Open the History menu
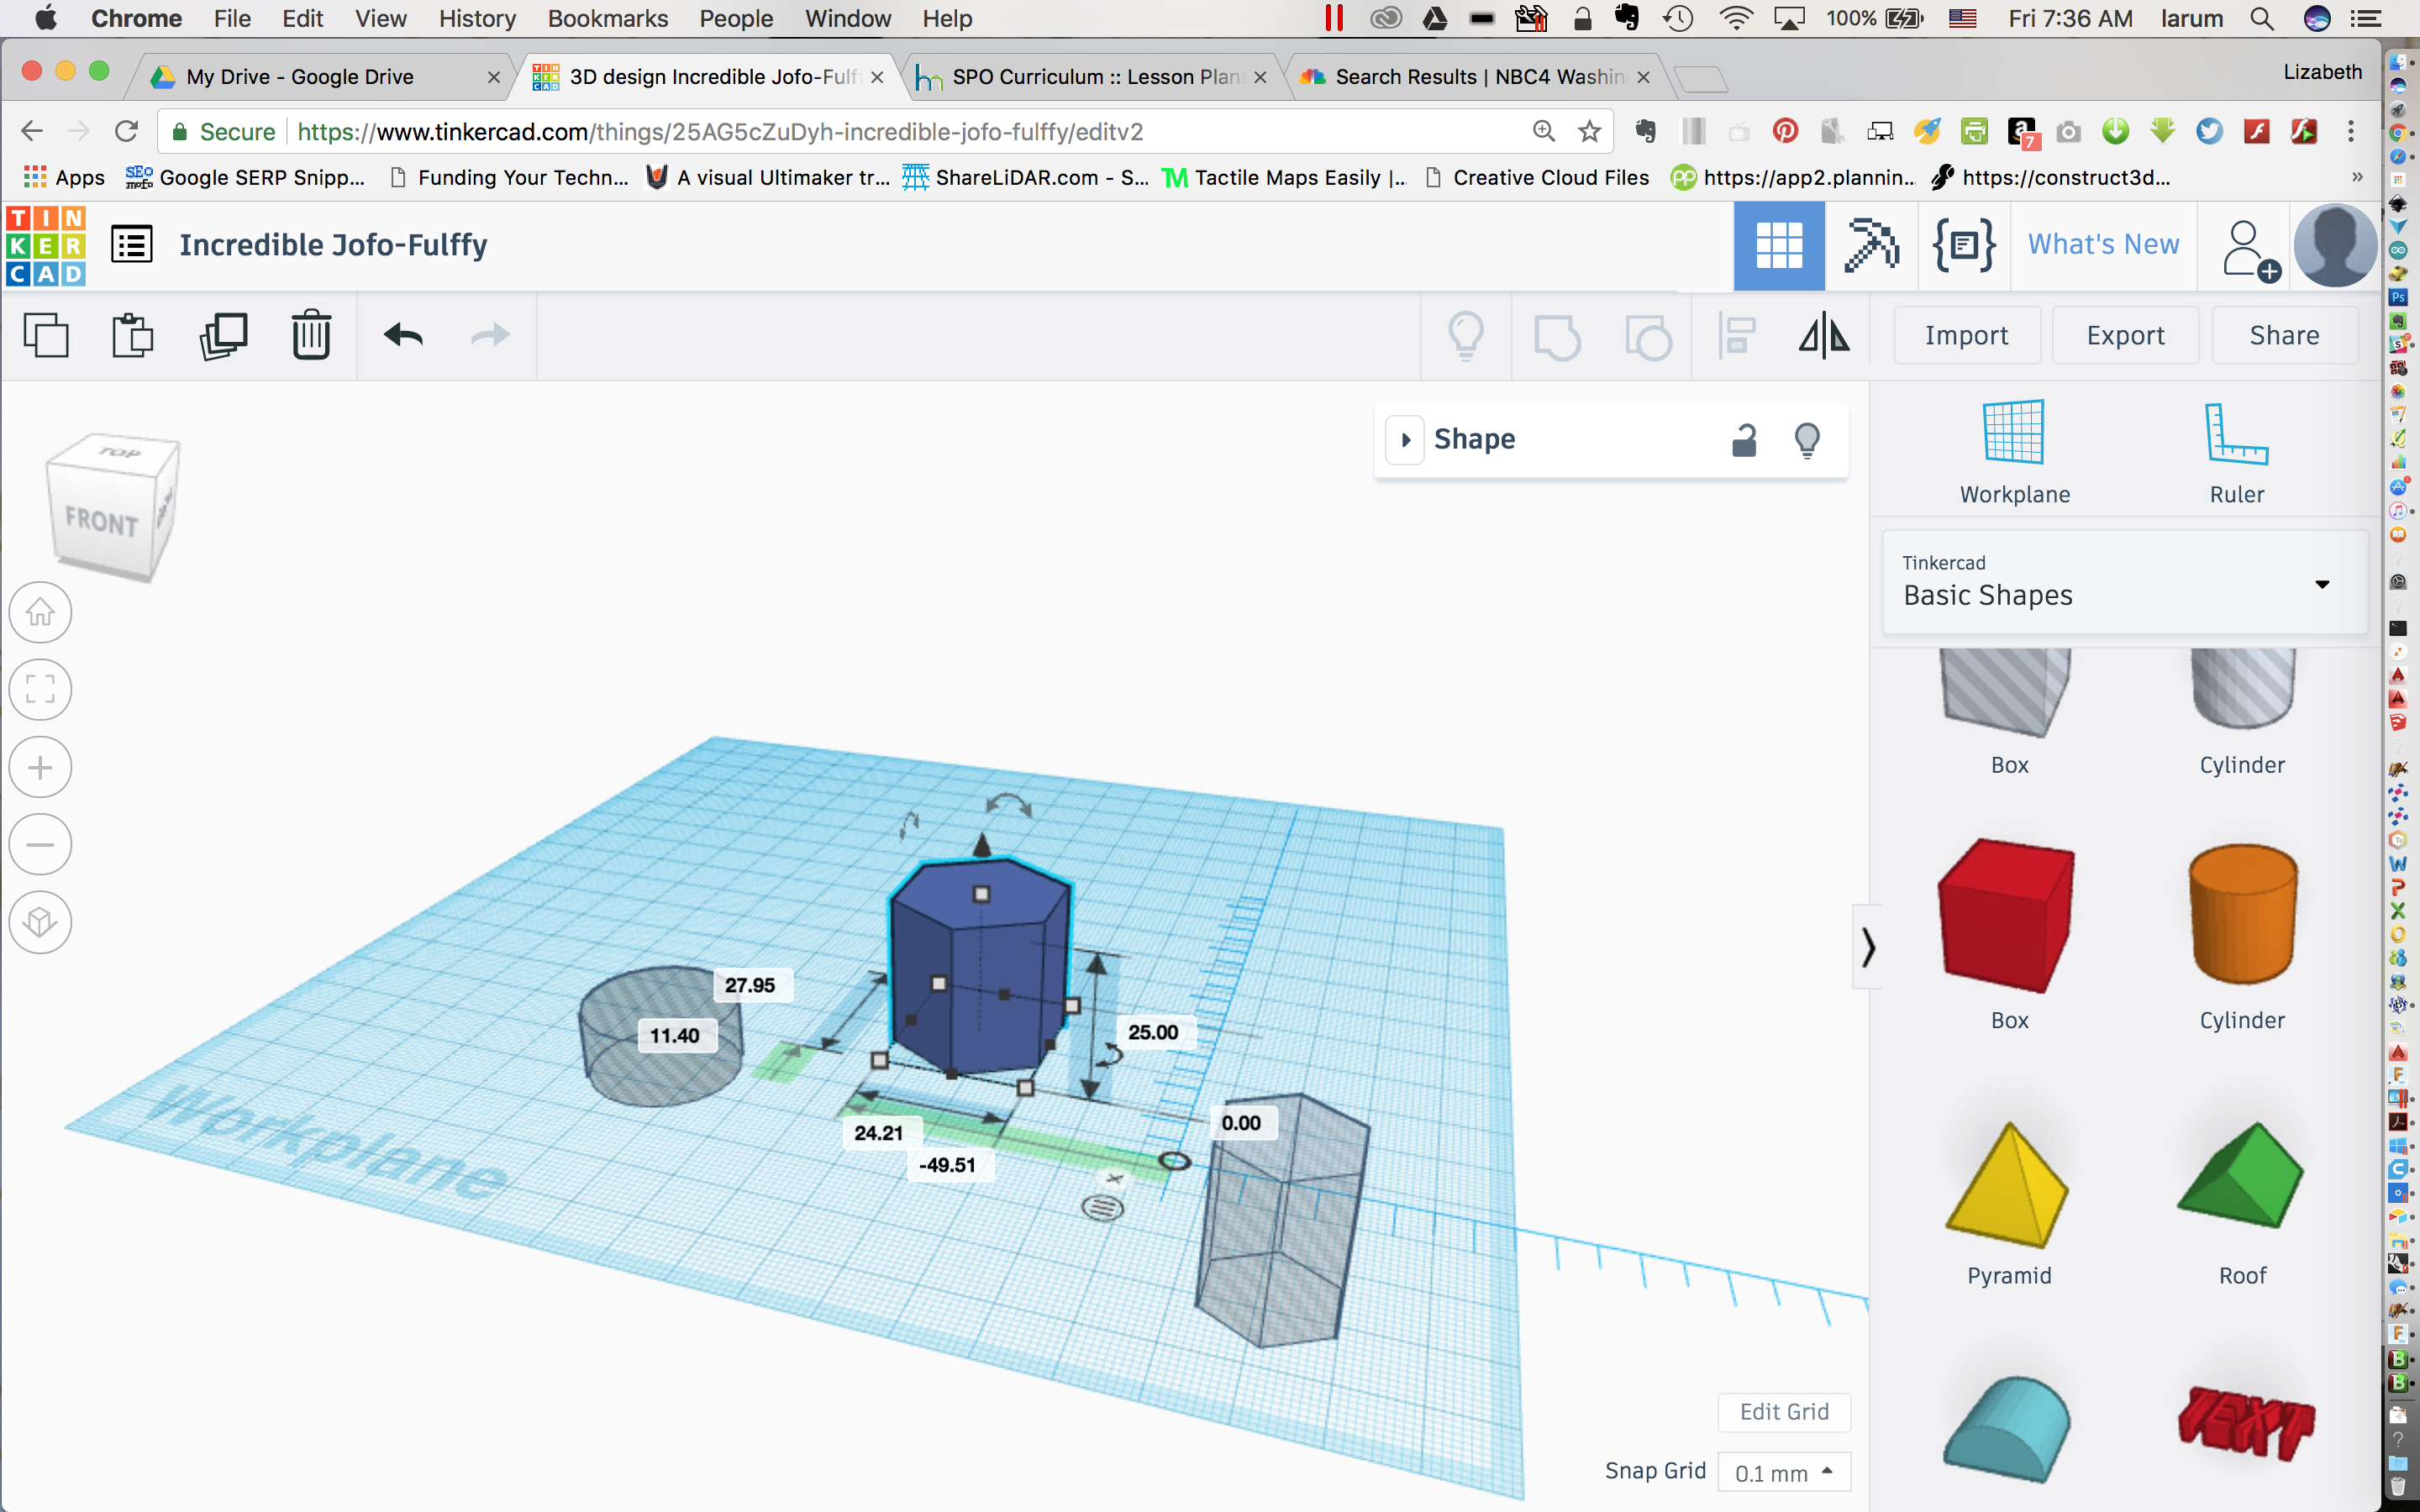This screenshot has width=2420, height=1512. point(477,18)
